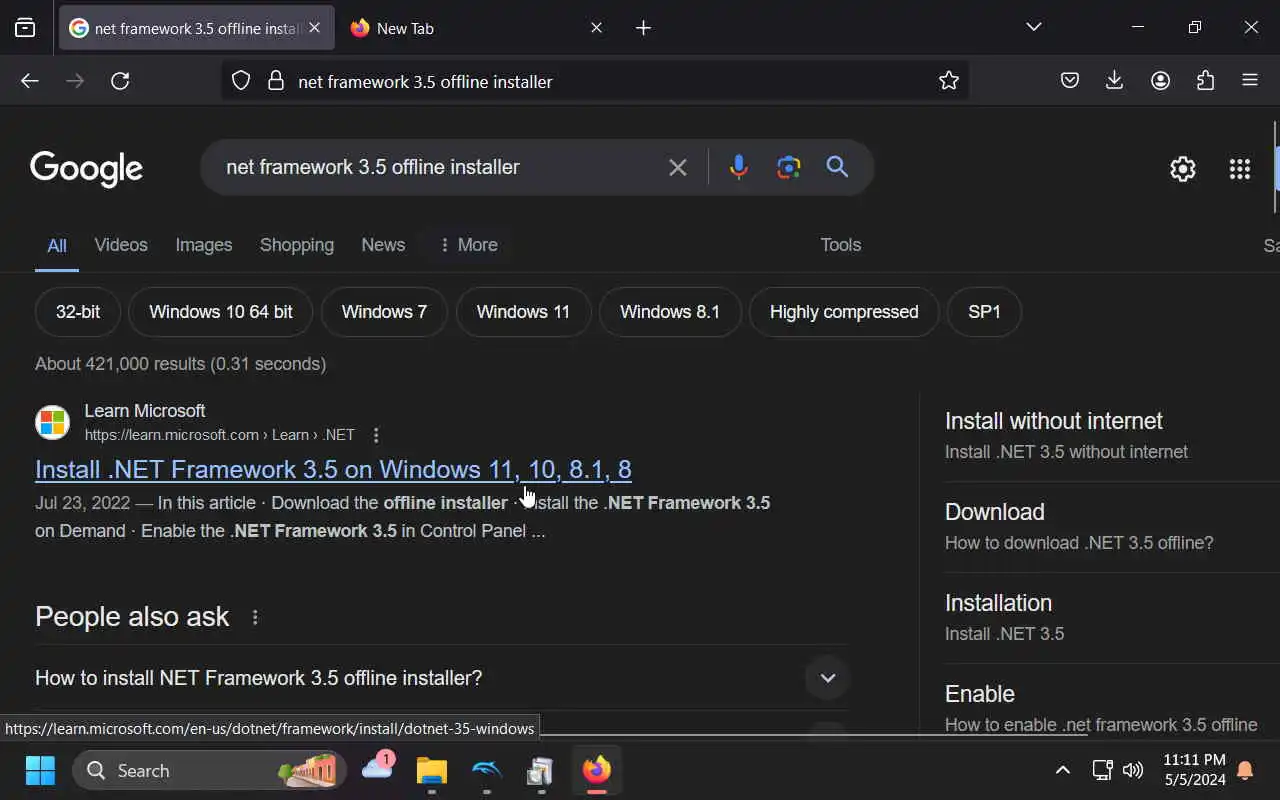This screenshot has width=1280, height=800.
Task: Open the Google apps grid
Action: [1240, 169]
